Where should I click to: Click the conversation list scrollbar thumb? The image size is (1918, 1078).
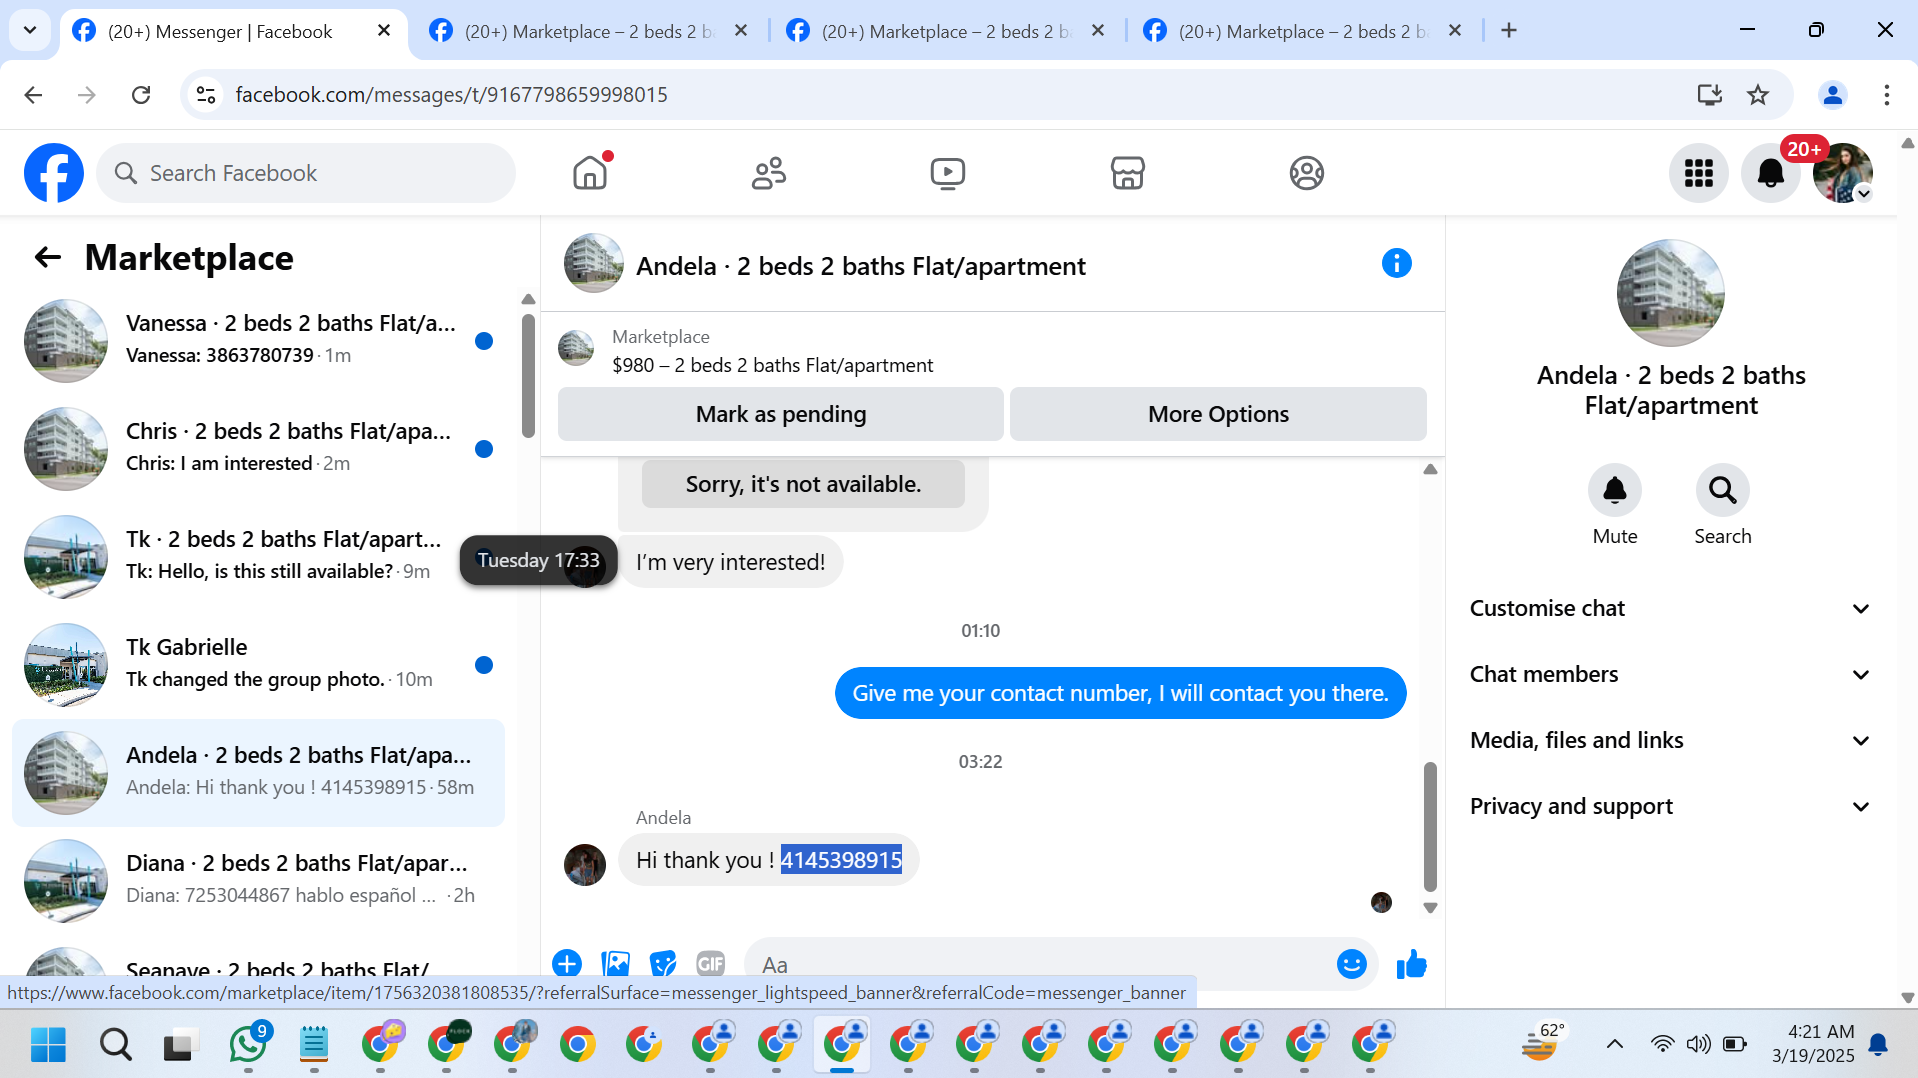pos(528,375)
